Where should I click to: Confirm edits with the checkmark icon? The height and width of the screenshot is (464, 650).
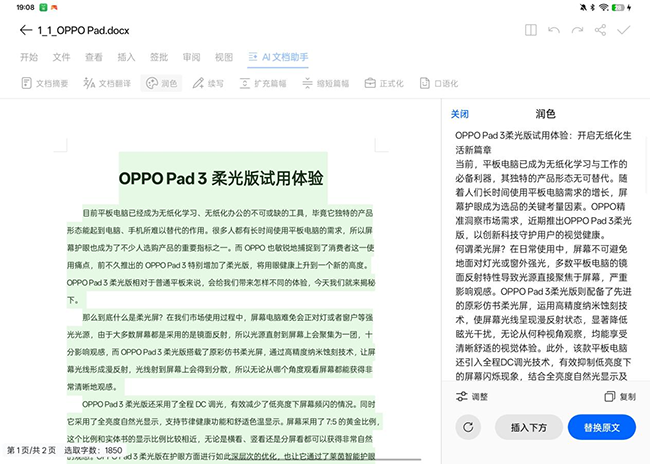623,30
